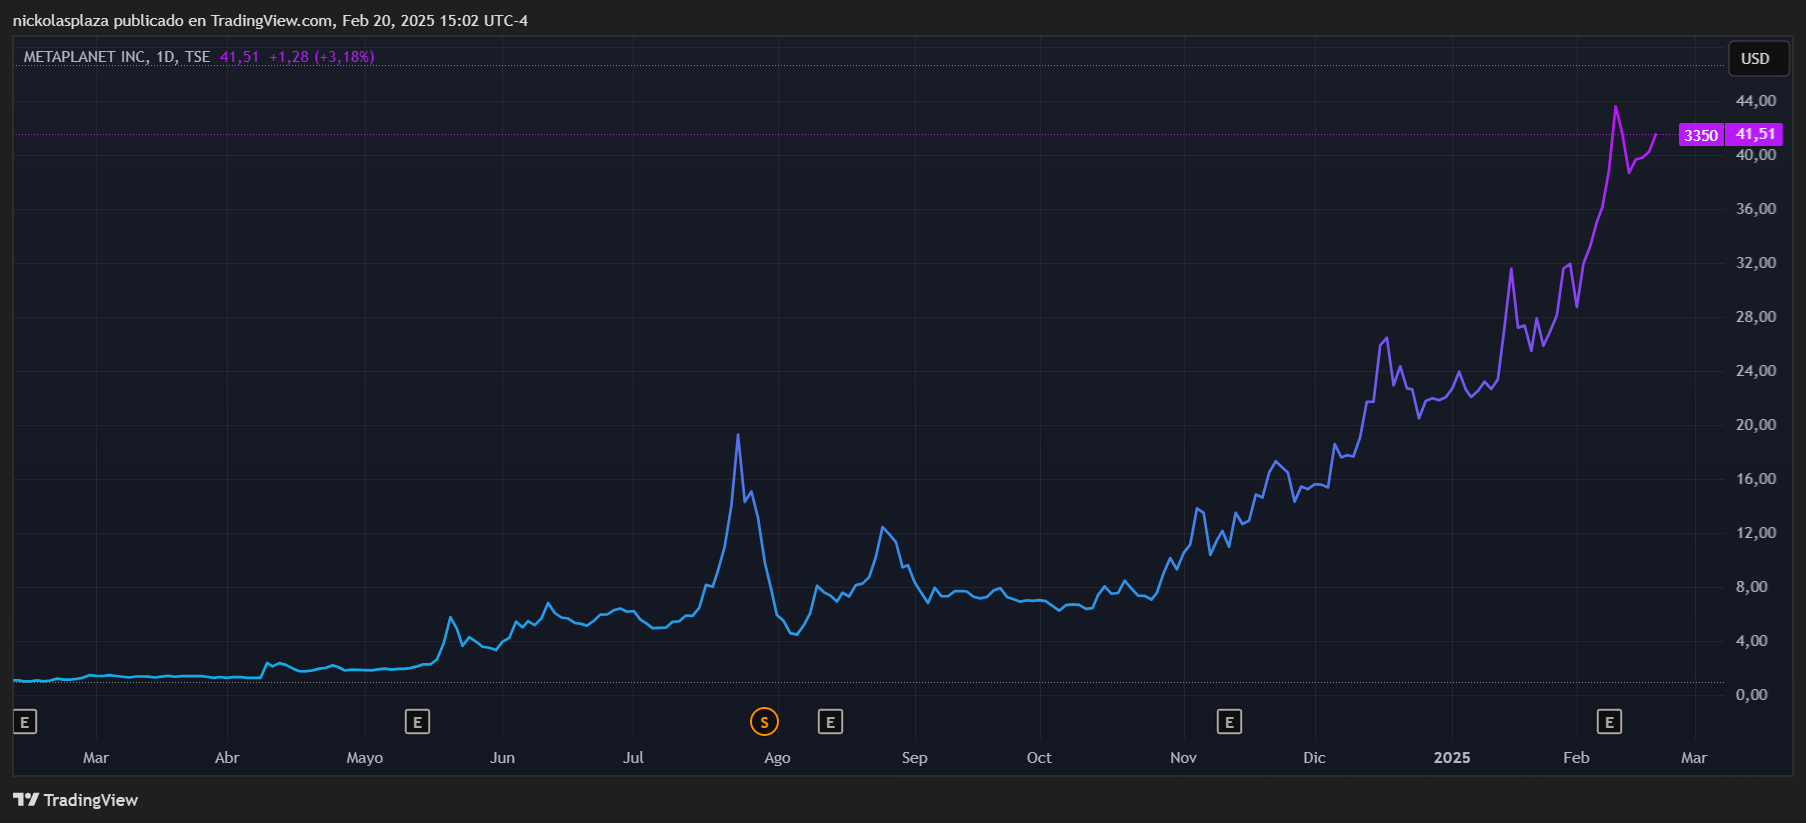
Task: Click the 32,00 price axis label
Action: click(x=1756, y=263)
